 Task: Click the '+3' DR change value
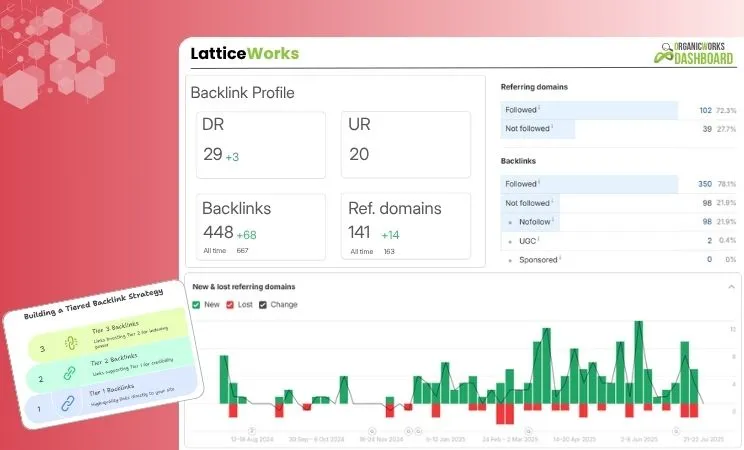[x=232, y=157]
